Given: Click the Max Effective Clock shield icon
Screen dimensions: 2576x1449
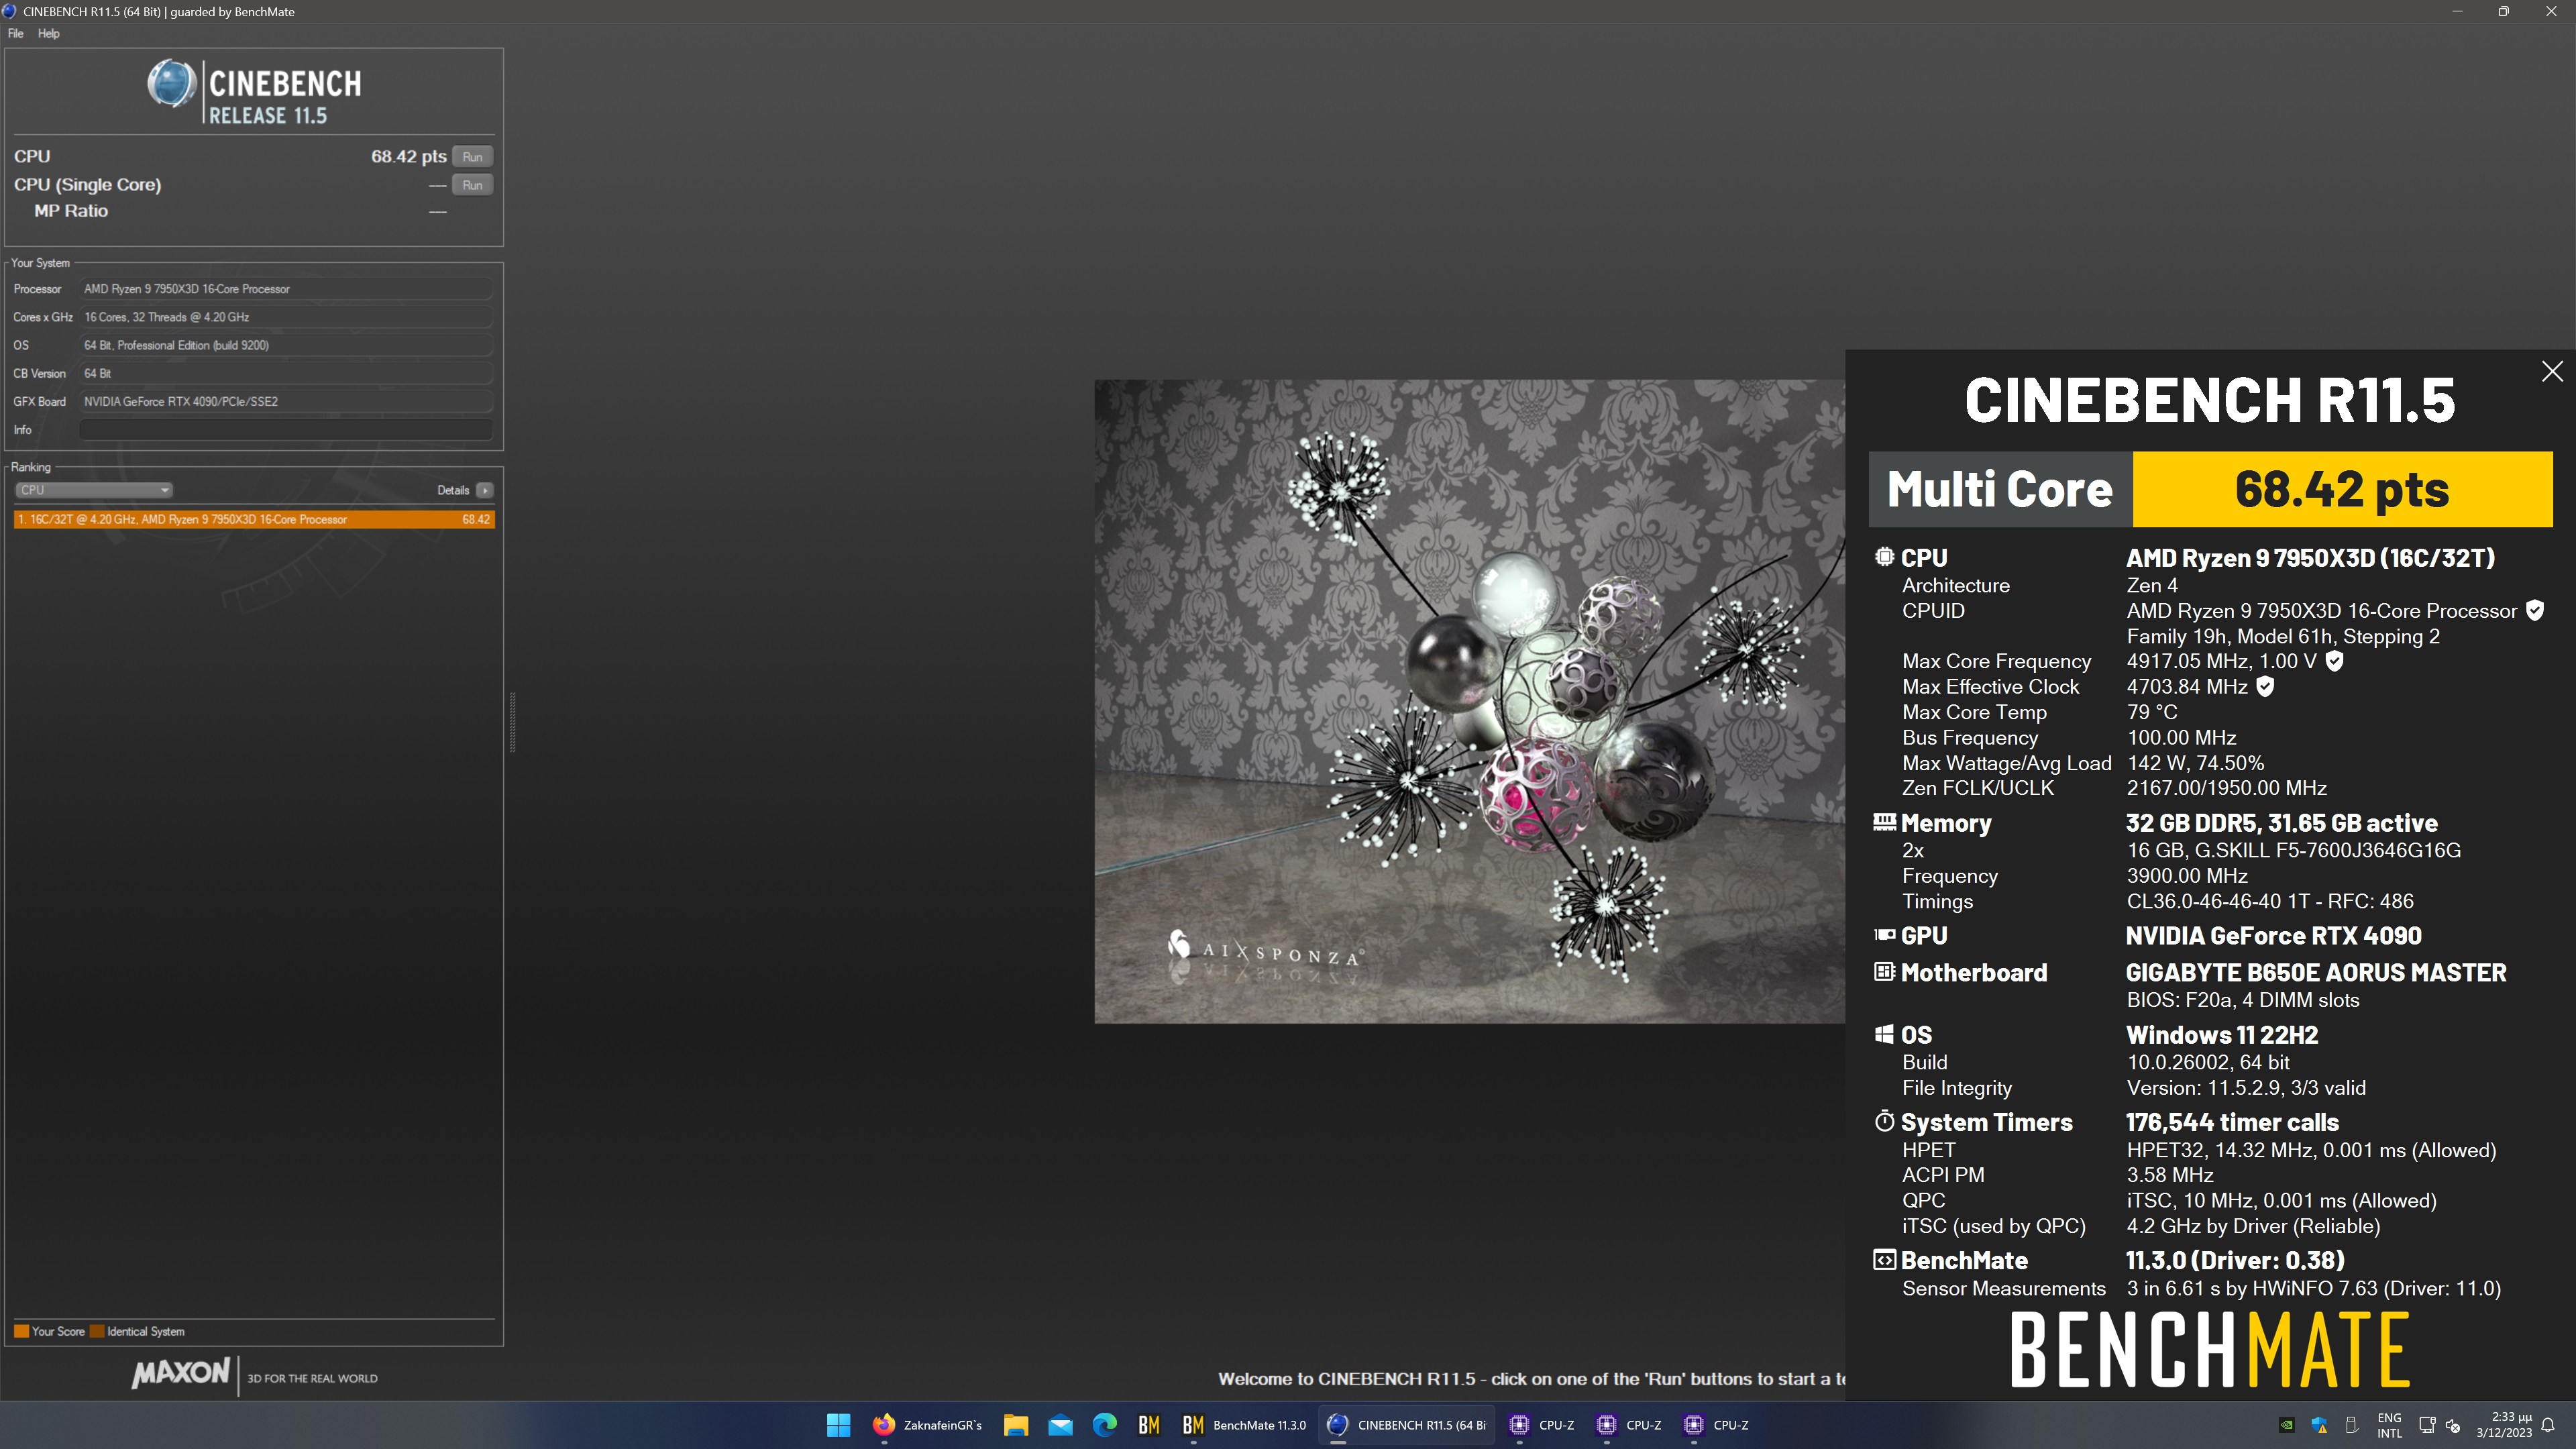Looking at the screenshot, I should click(x=2265, y=687).
